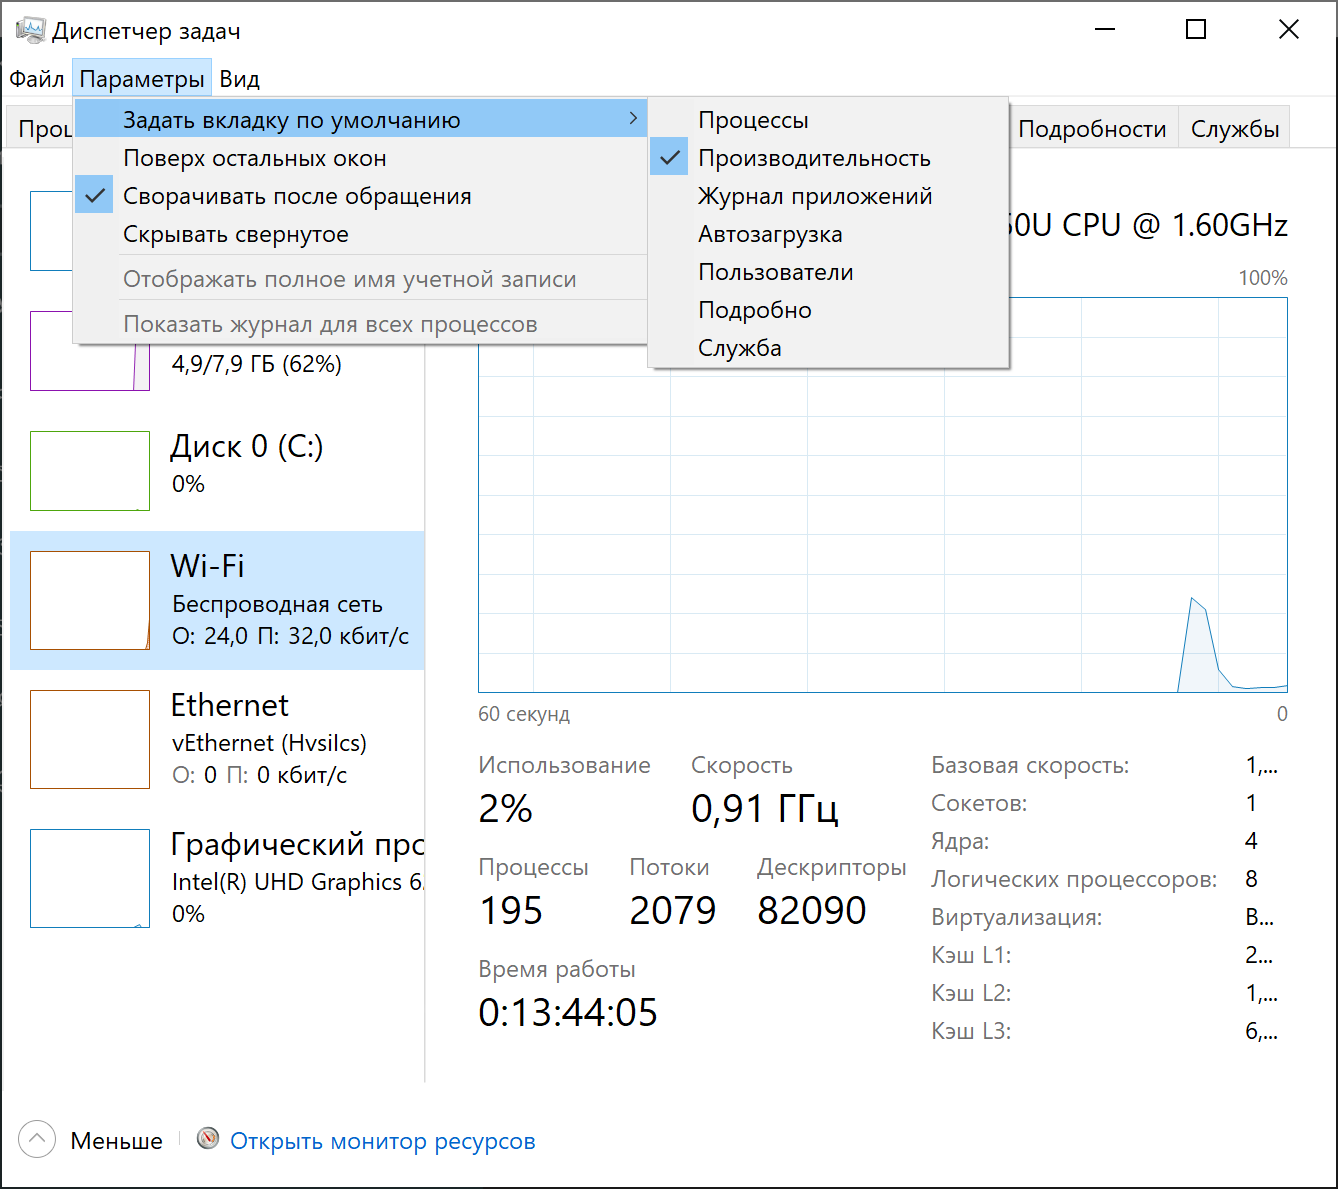The width and height of the screenshot is (1338, 1189).
Task: Set Автозагрузка as default tab
Action: [770, 234]
